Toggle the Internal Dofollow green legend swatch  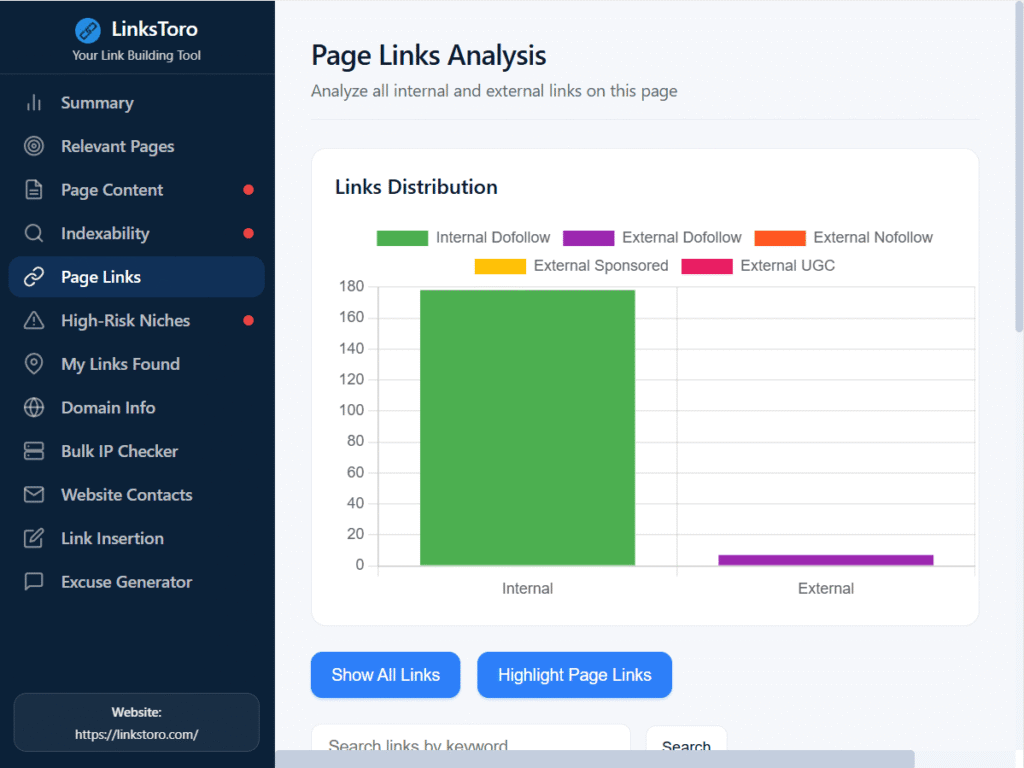402,238
